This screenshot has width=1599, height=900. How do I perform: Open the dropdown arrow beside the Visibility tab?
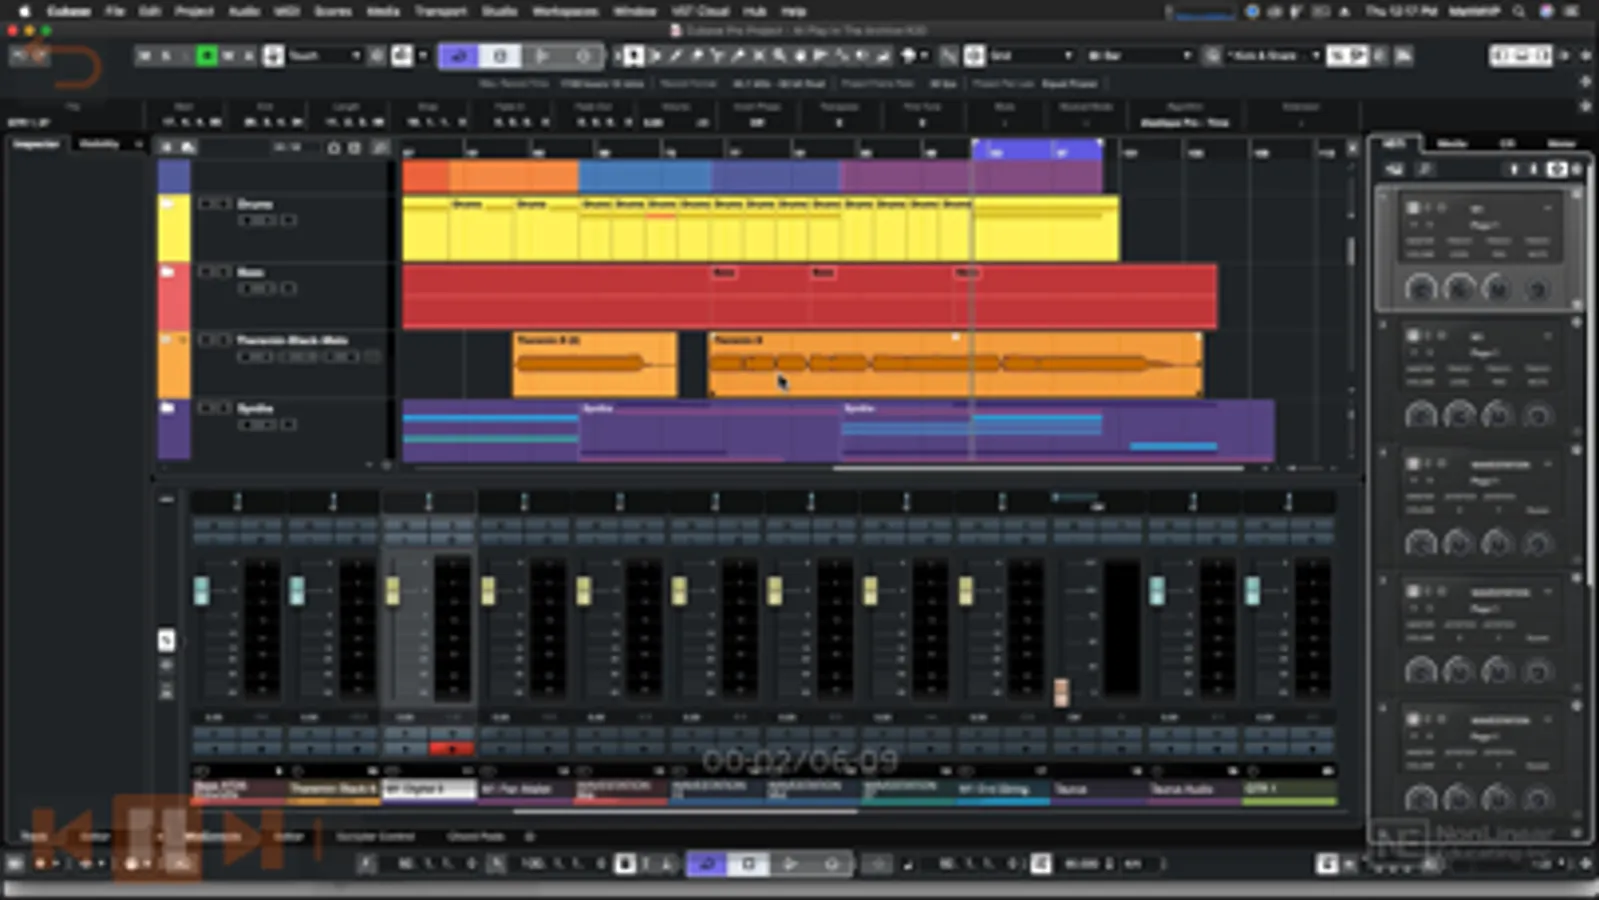(x=138, y=144)
